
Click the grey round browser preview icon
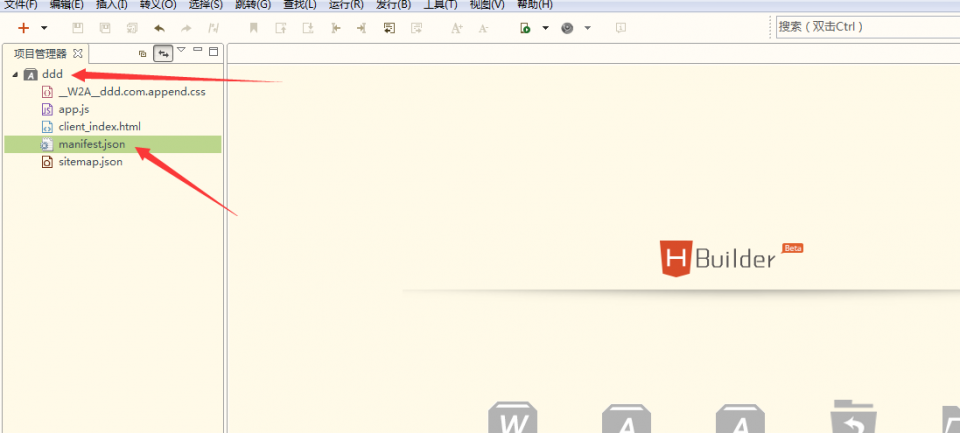tap(568, 28)
